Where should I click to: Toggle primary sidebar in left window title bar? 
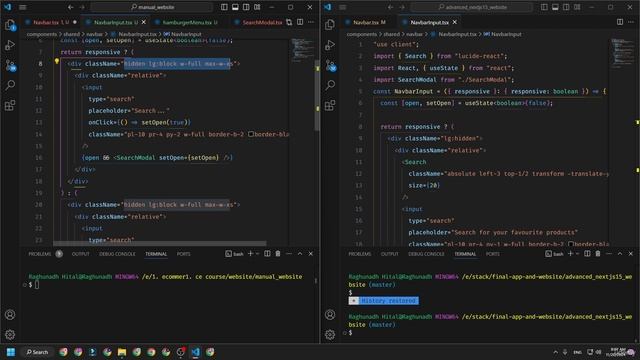[224, 7]
